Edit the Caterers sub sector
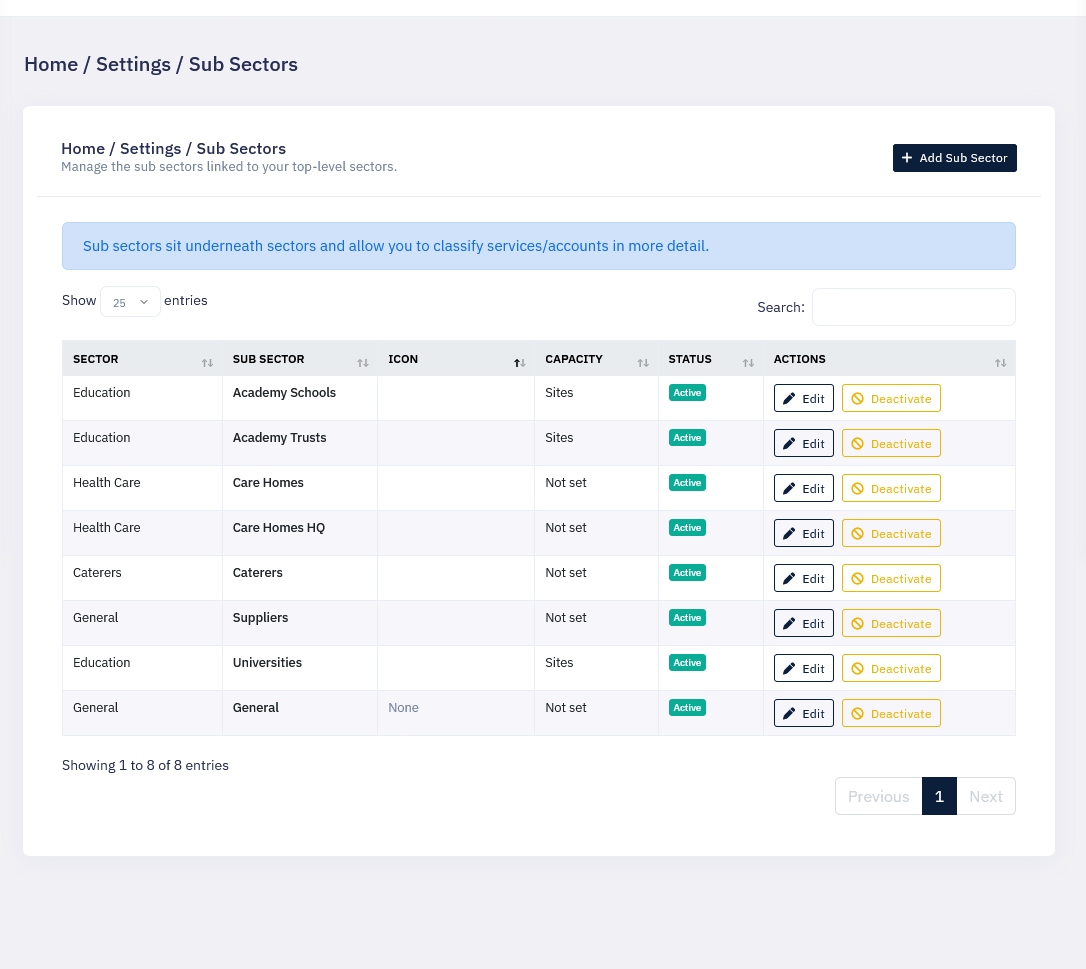The height and width of the screenshot is (969, 1086). [x=803, y=578]
